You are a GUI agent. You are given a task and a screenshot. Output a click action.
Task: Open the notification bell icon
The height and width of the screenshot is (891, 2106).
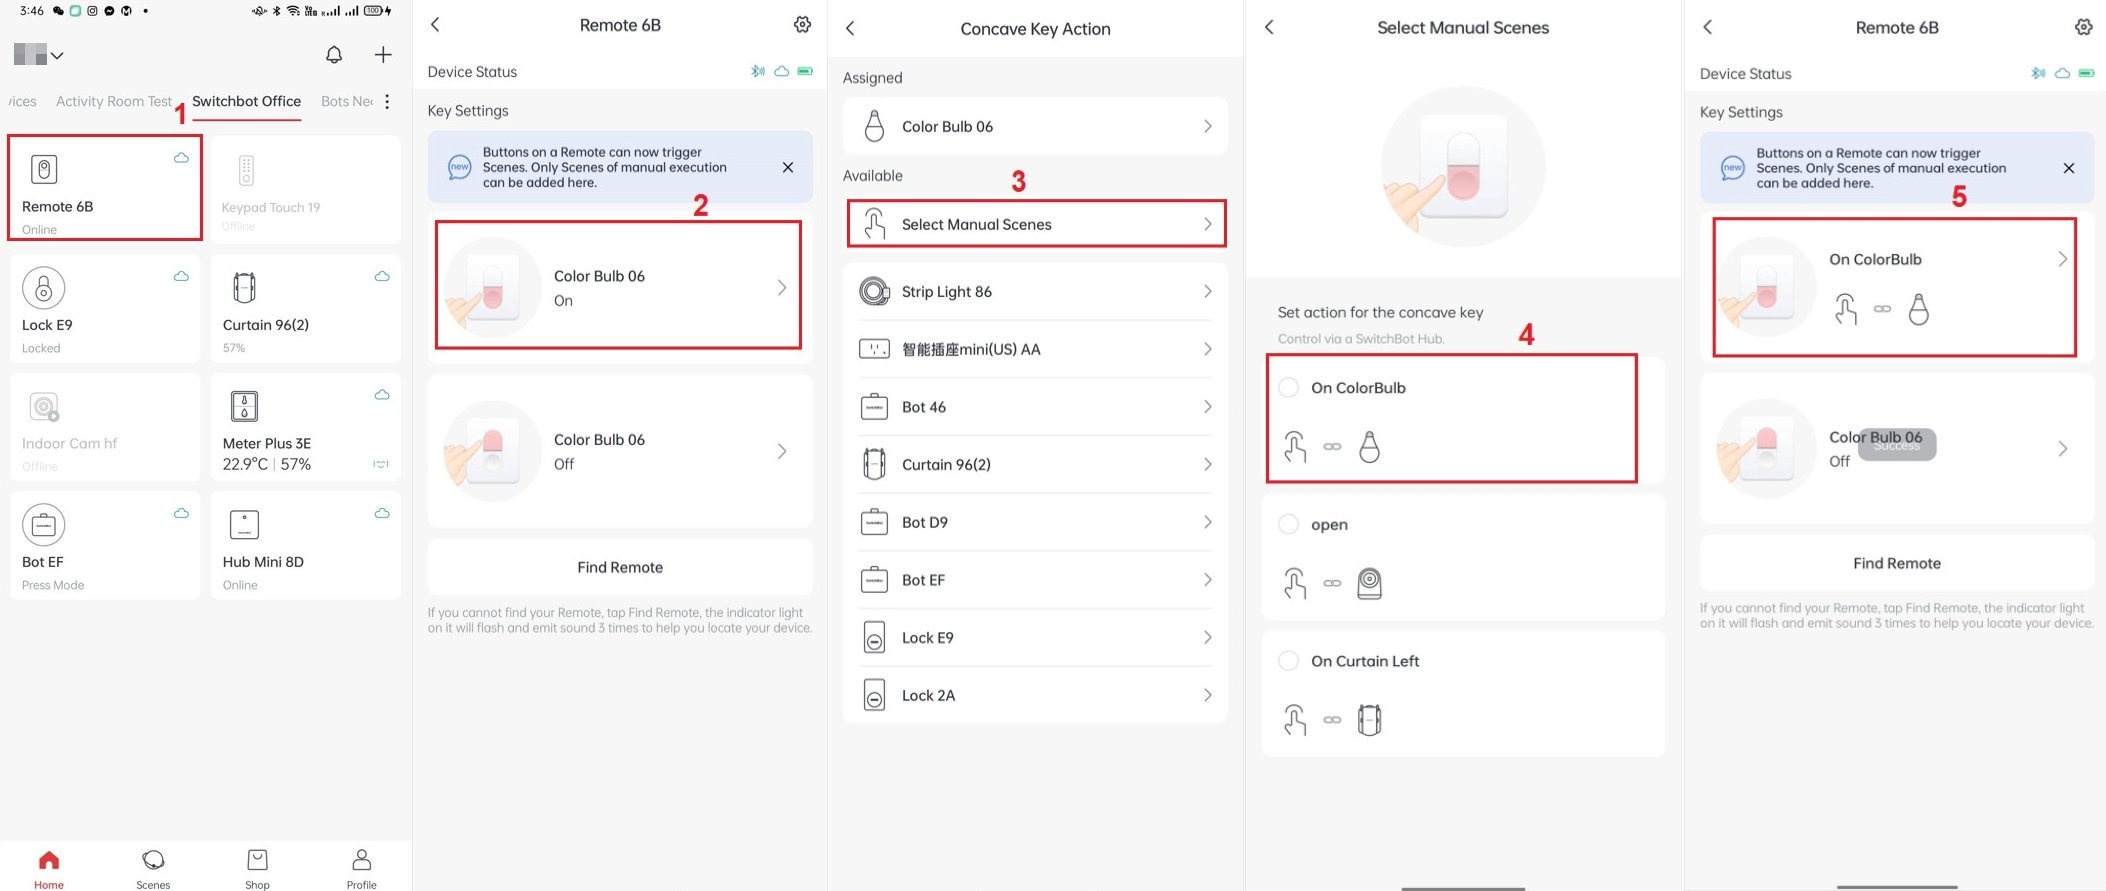pyautogui.click(x=334, y=55)
